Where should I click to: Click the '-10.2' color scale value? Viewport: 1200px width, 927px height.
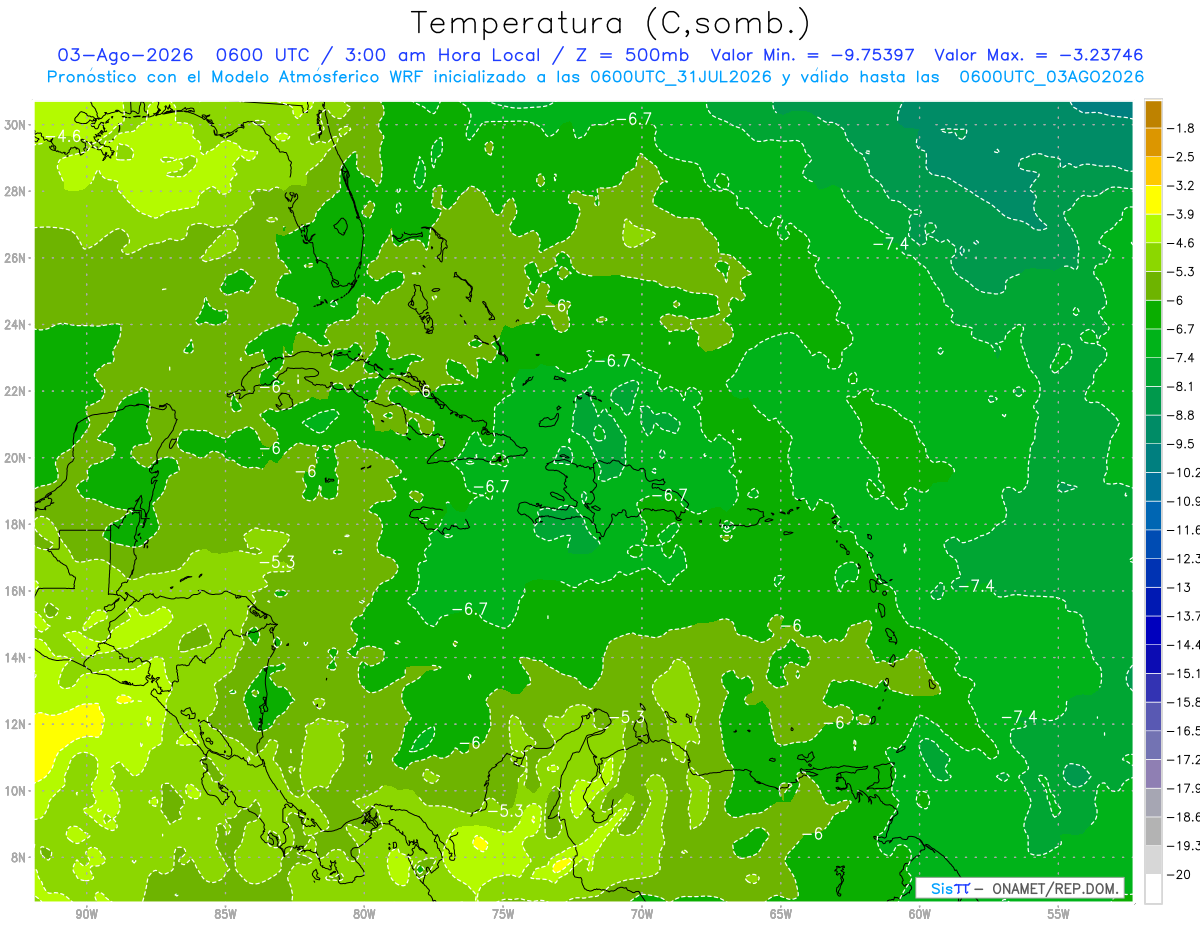tap(1184, 473)
